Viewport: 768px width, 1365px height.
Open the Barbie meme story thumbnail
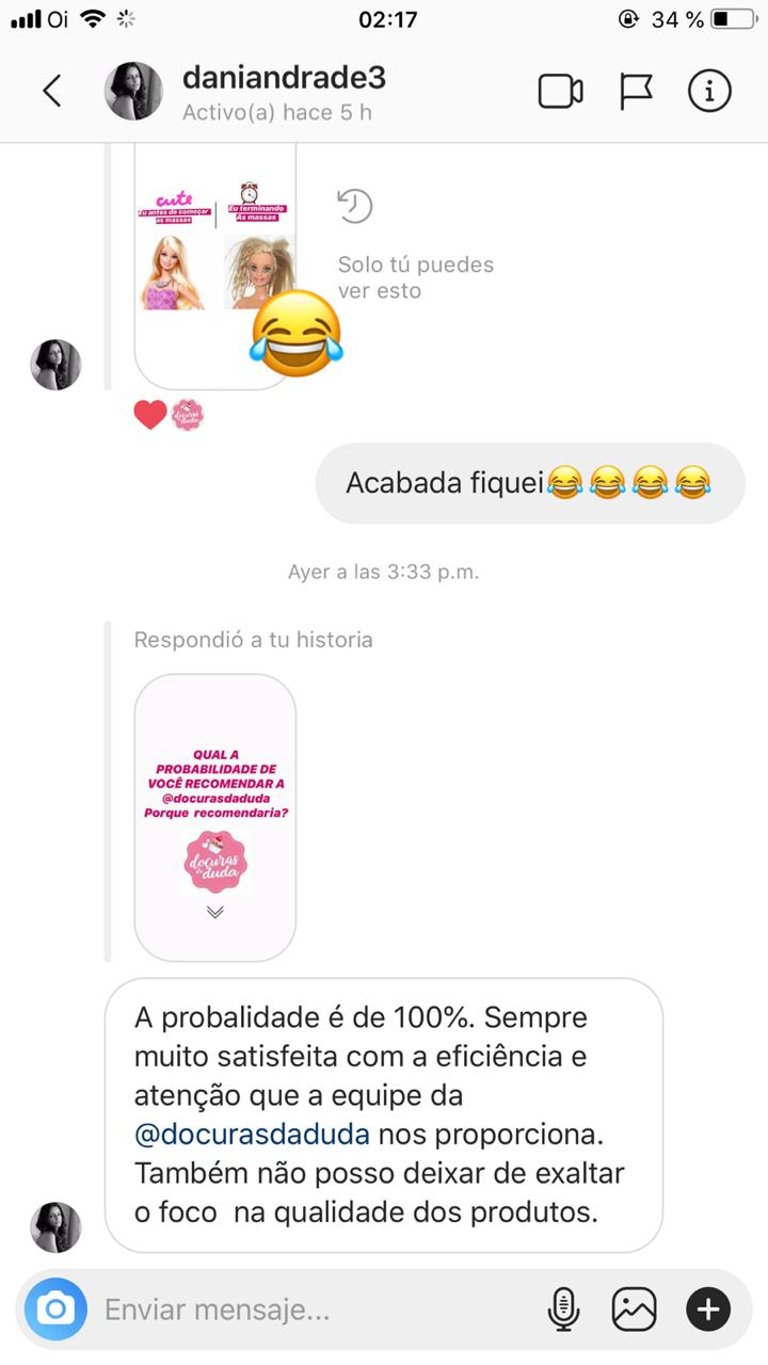[x=215, y=266]
